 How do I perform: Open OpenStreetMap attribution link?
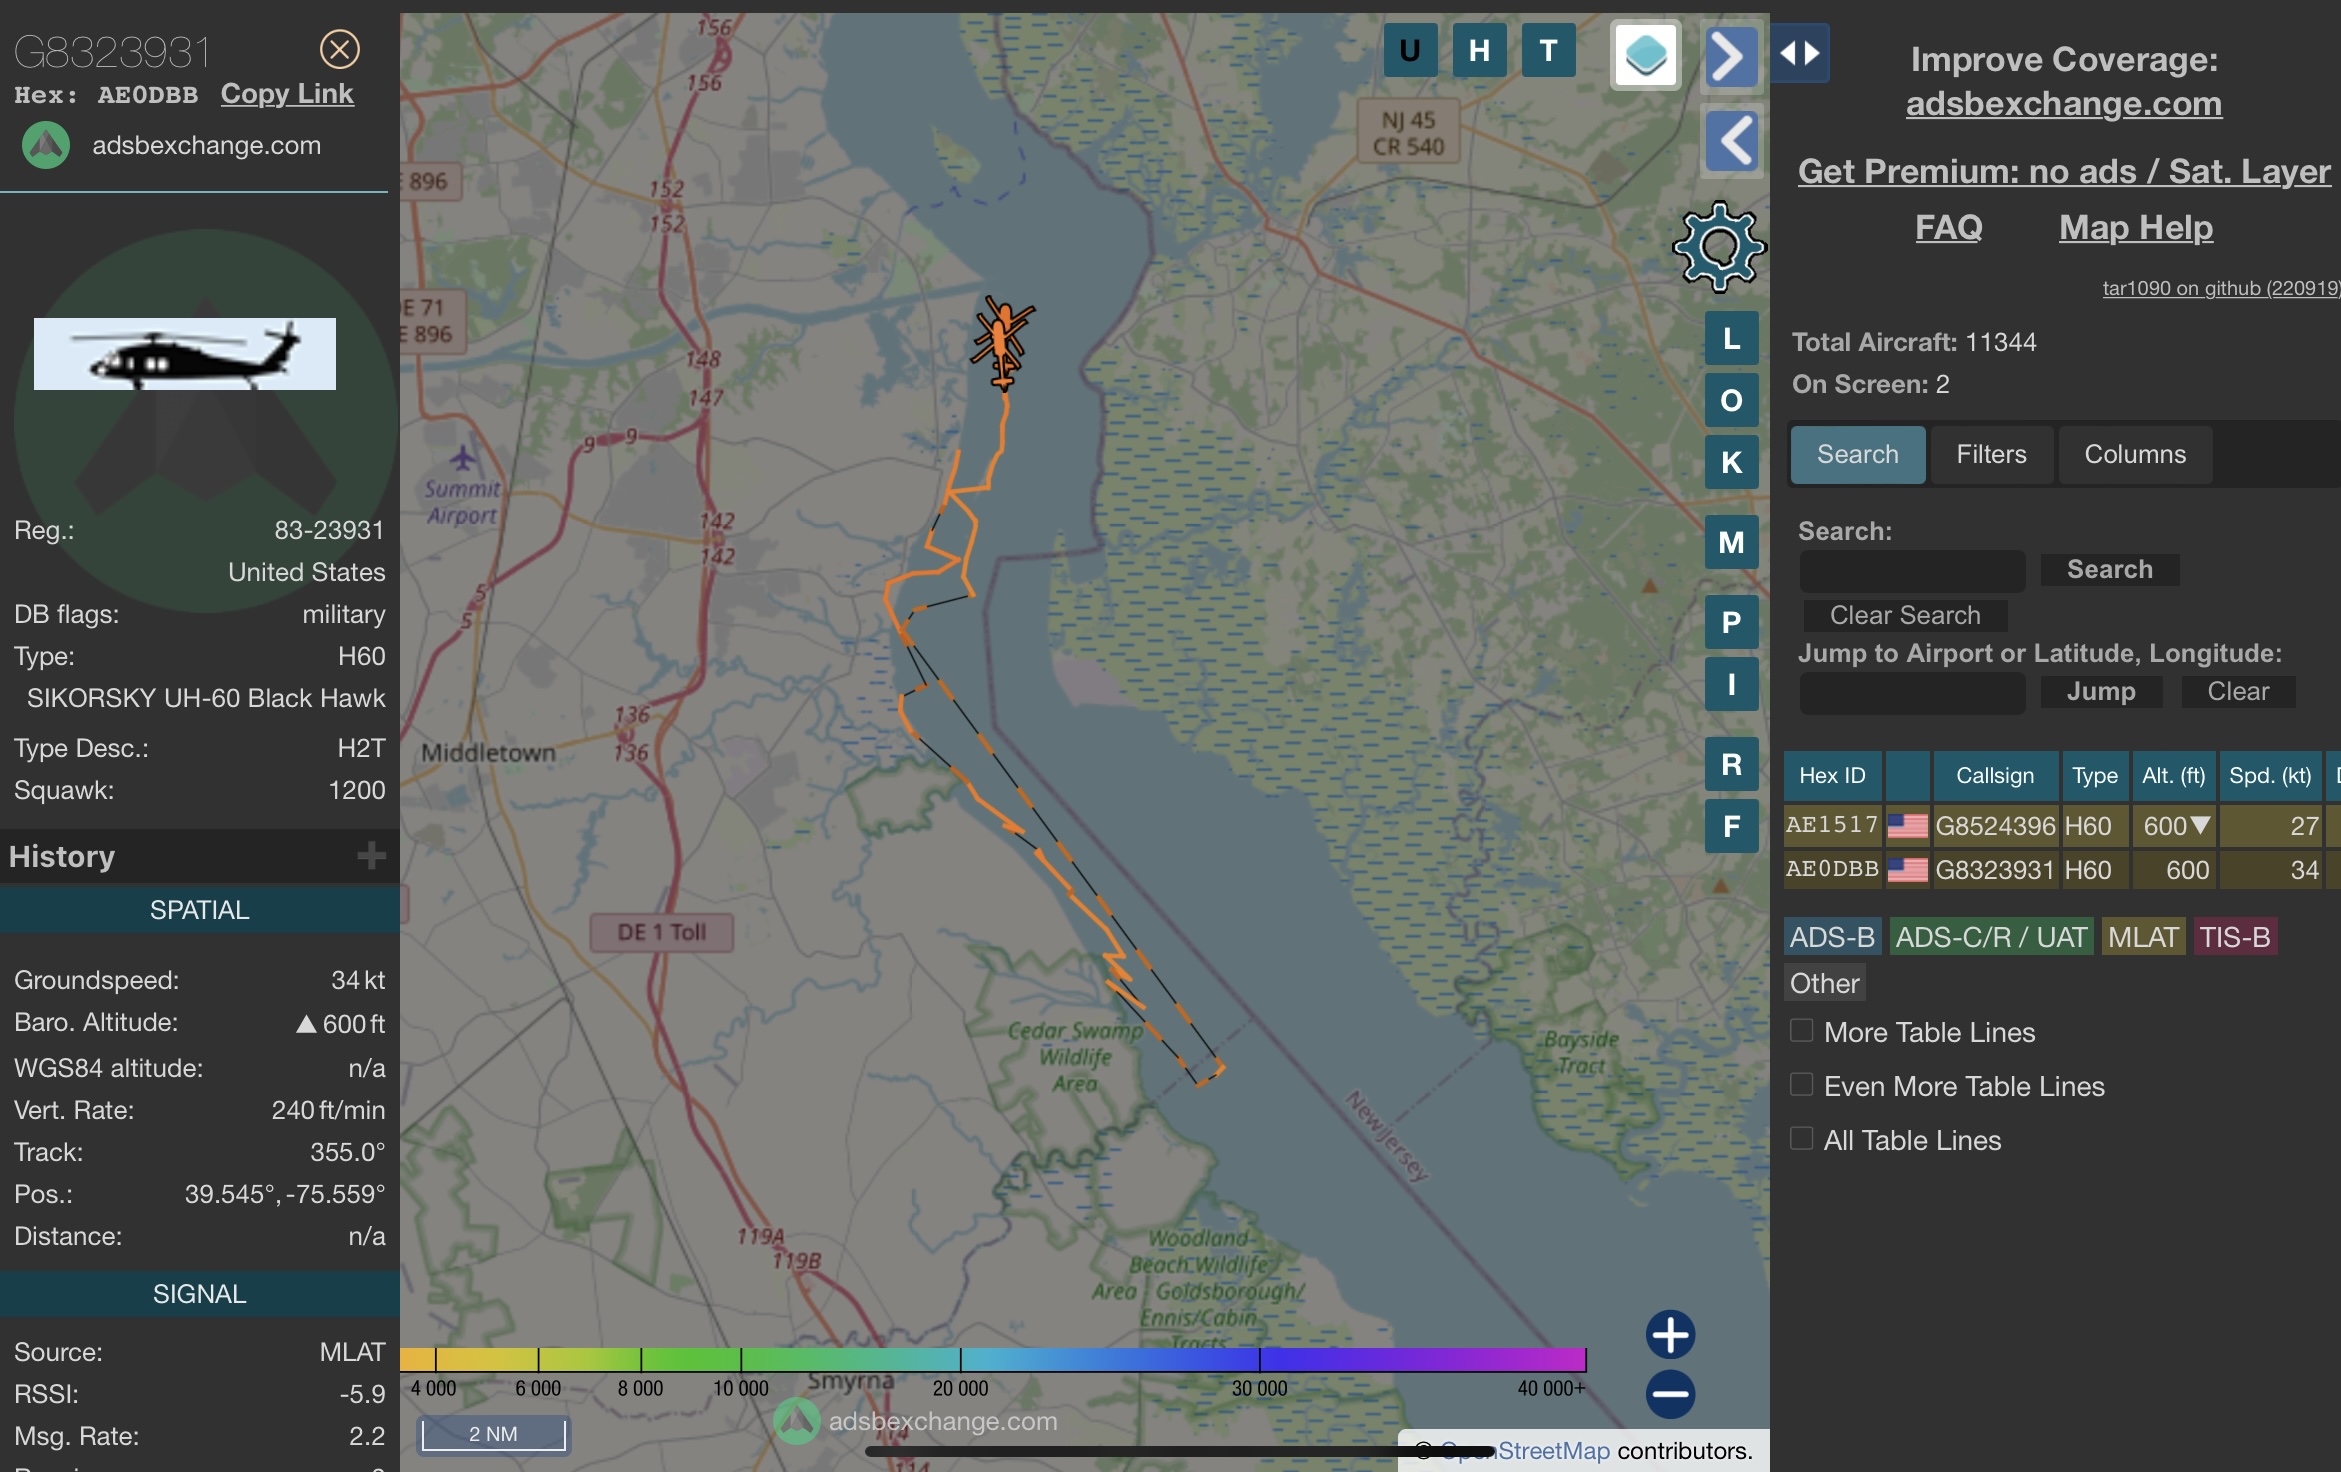tap(1525, 1451)
